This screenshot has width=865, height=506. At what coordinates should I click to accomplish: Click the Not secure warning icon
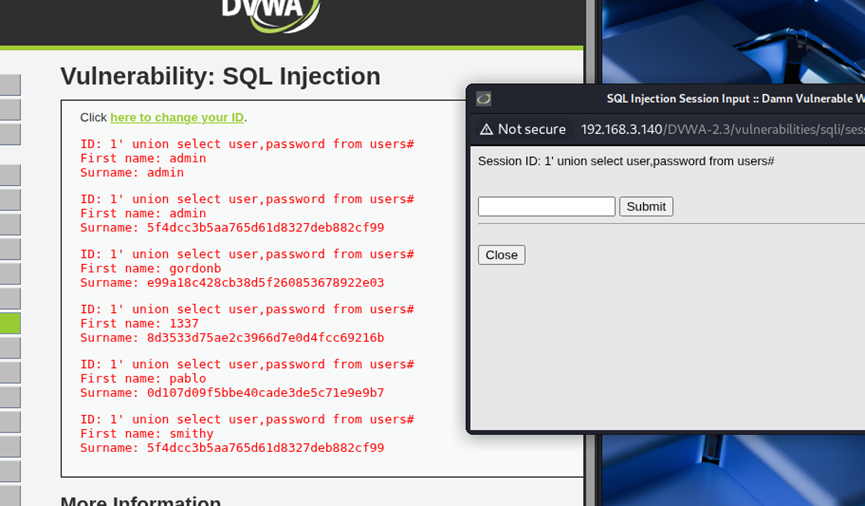(x=486, y=129)
